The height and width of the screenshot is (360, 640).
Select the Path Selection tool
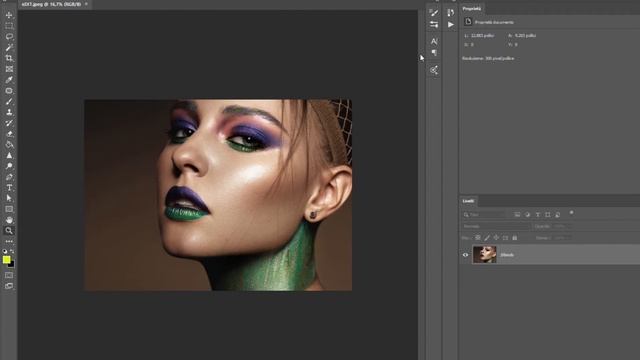[x=9, y=198]
